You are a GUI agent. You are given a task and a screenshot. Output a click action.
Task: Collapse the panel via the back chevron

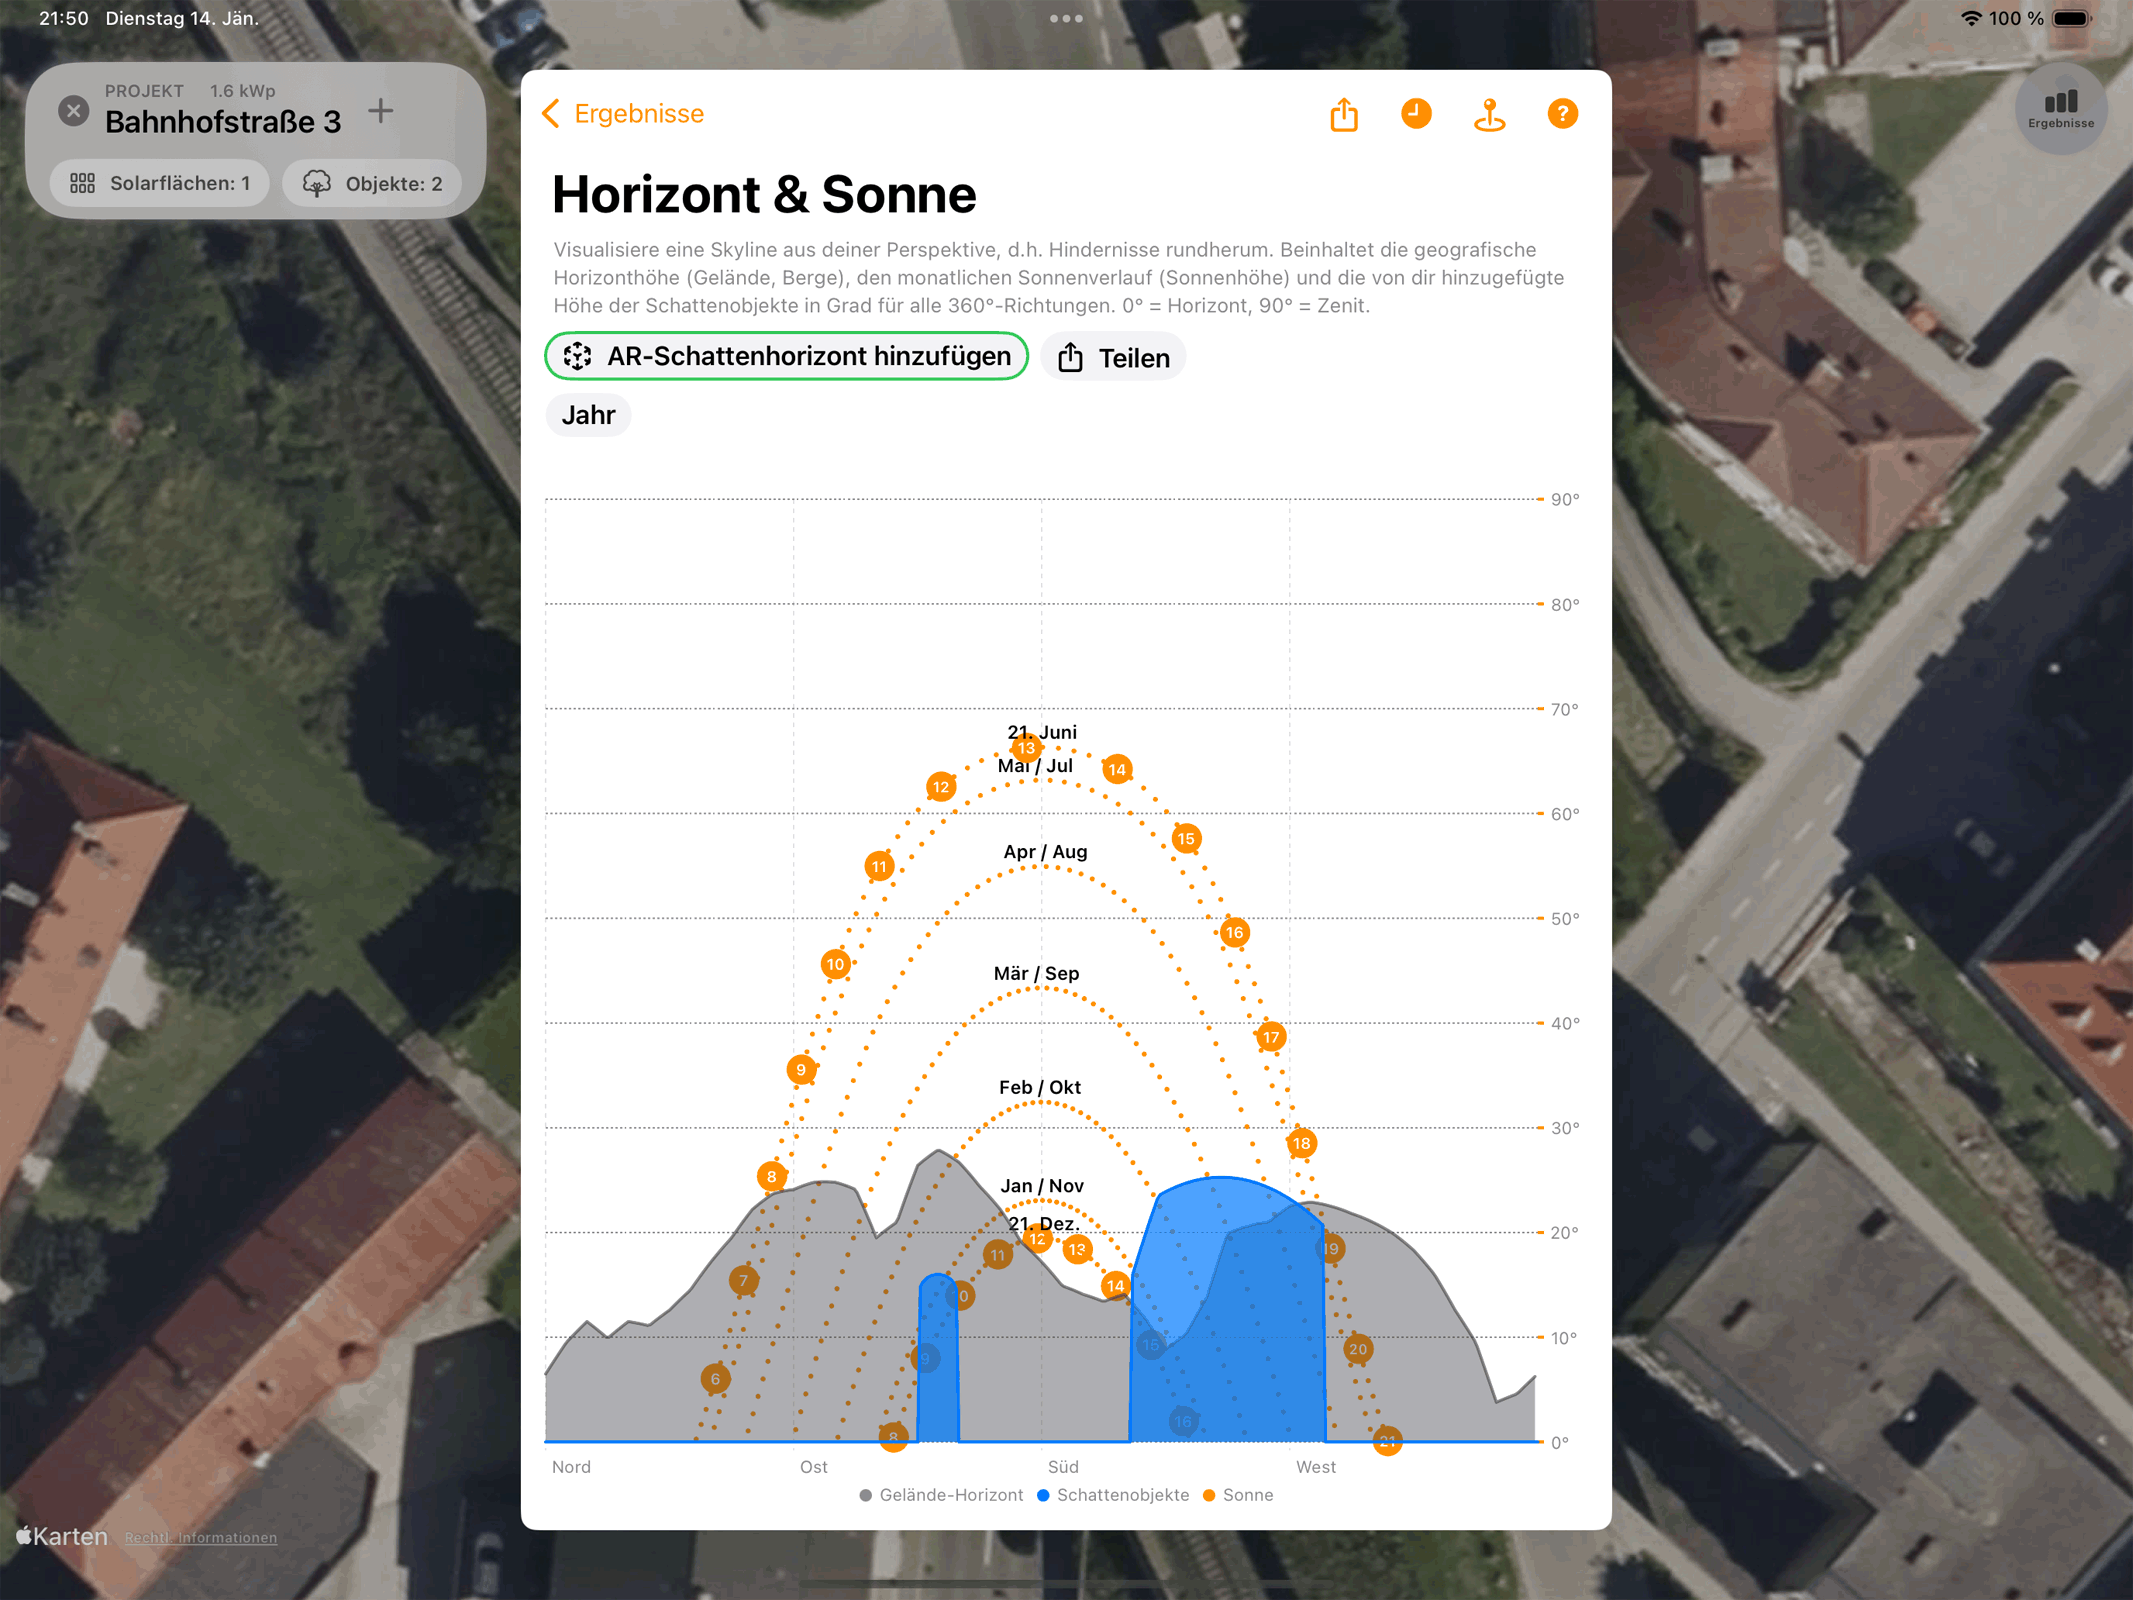tap(549, 114)
